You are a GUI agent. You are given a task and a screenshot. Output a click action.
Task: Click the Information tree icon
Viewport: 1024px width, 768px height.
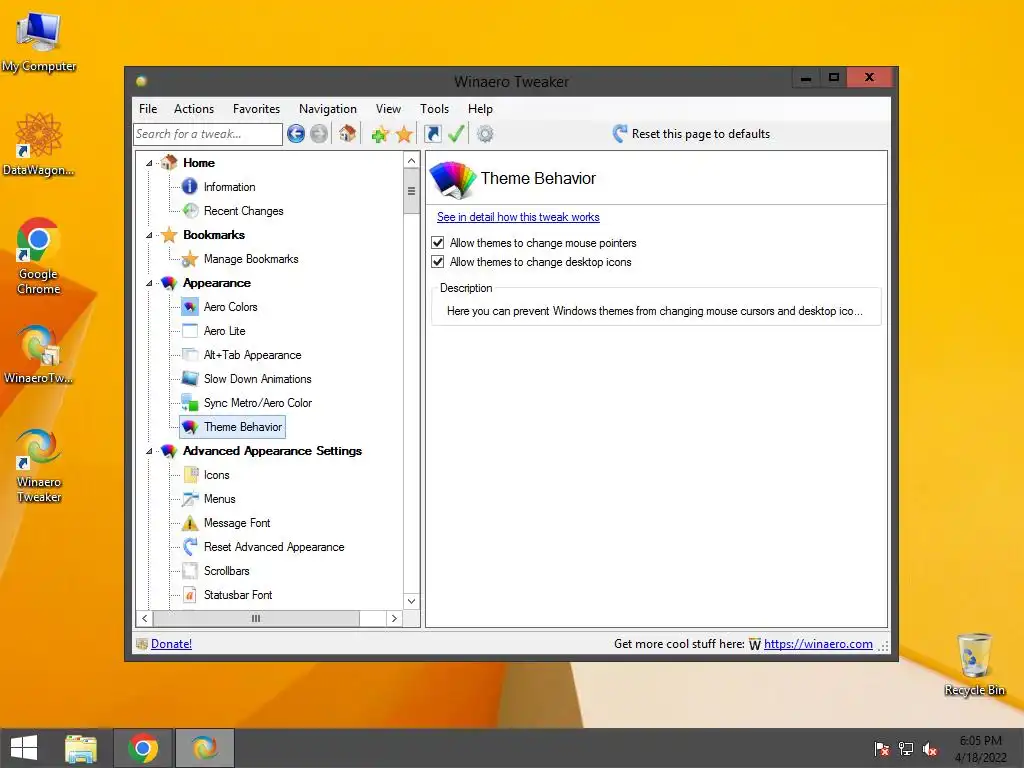[x=189, y=187]
